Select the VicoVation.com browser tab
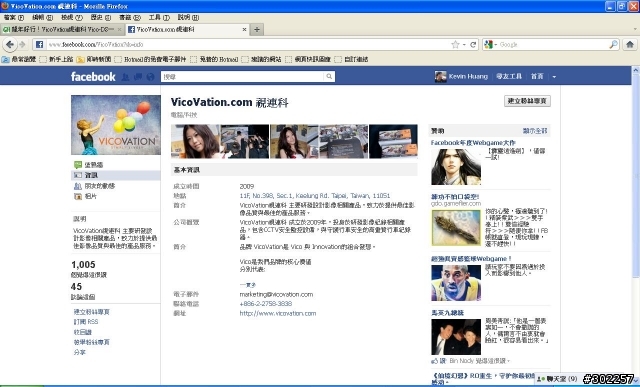The image size is (640, 387). coord(187,29)
